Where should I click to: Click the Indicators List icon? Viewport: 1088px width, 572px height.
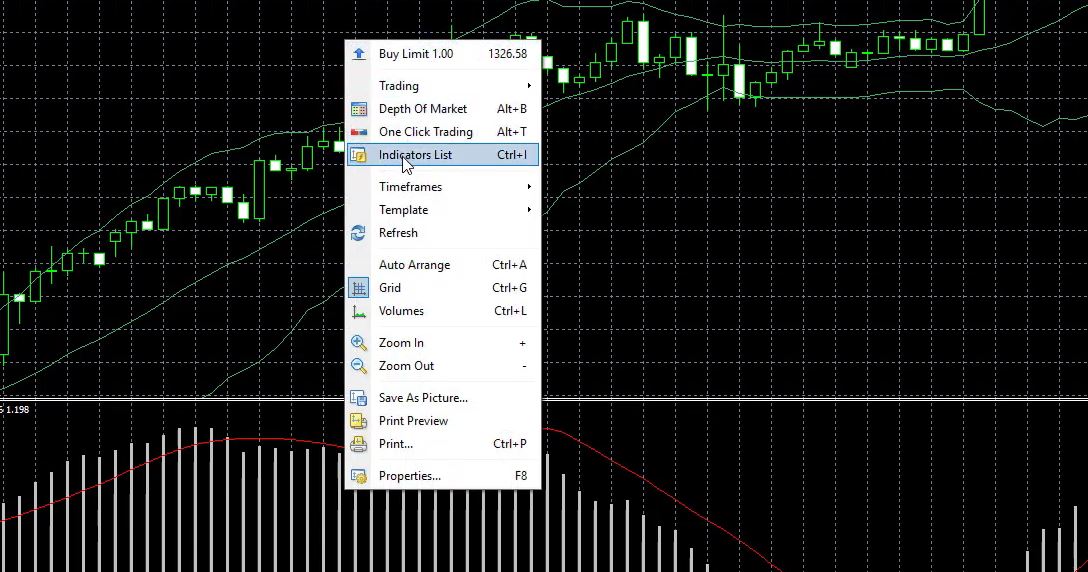(359, 155)
